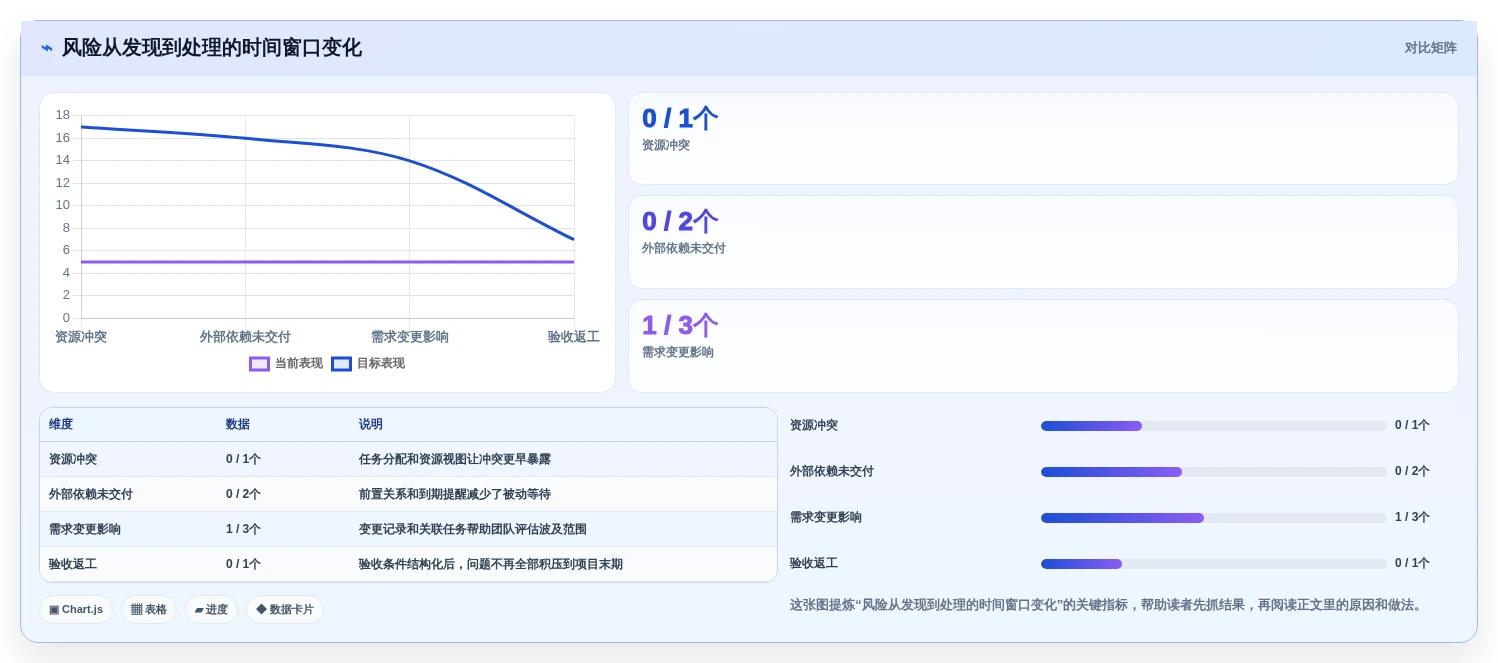
Task: Click the 验收返工 progress bar
Action: (x=1214, y=564)
